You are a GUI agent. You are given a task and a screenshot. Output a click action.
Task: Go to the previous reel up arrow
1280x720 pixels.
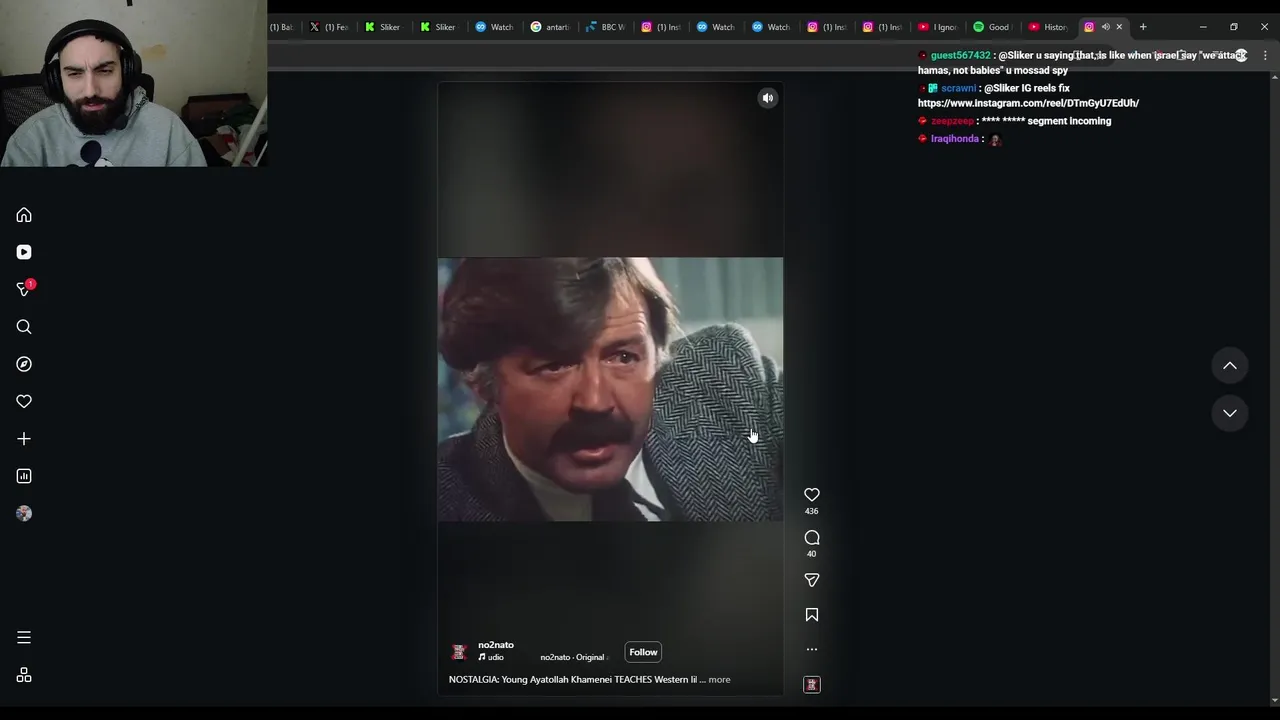tap(1230, 366)
